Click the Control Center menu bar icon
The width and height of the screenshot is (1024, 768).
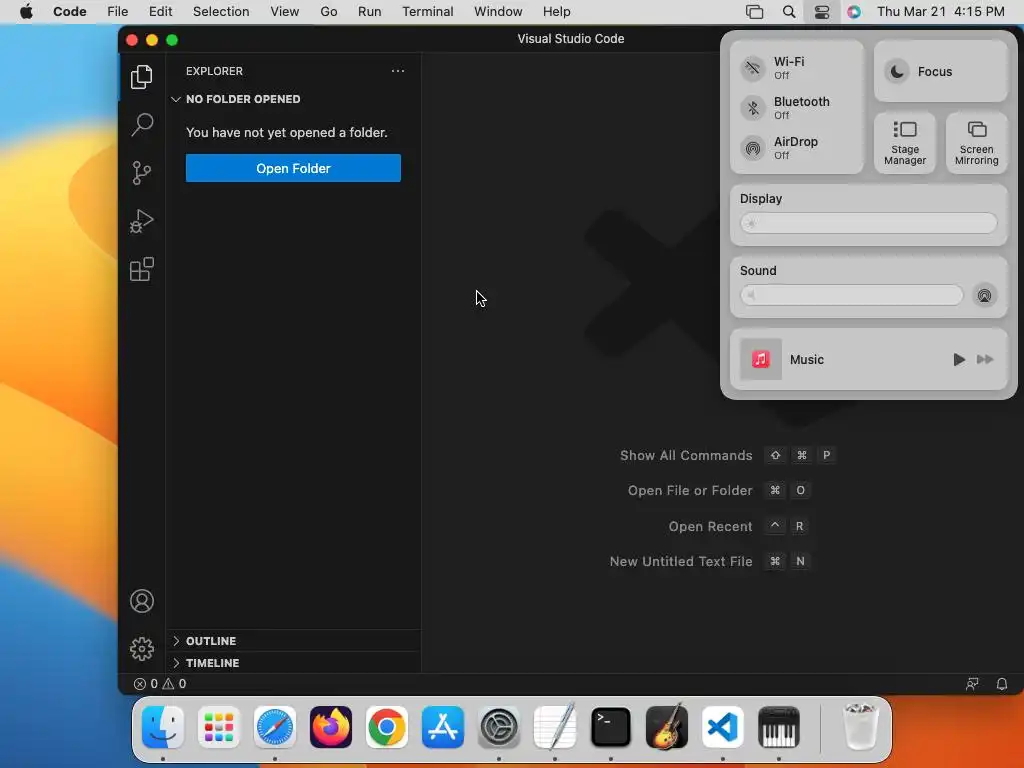tap(822, 12)
